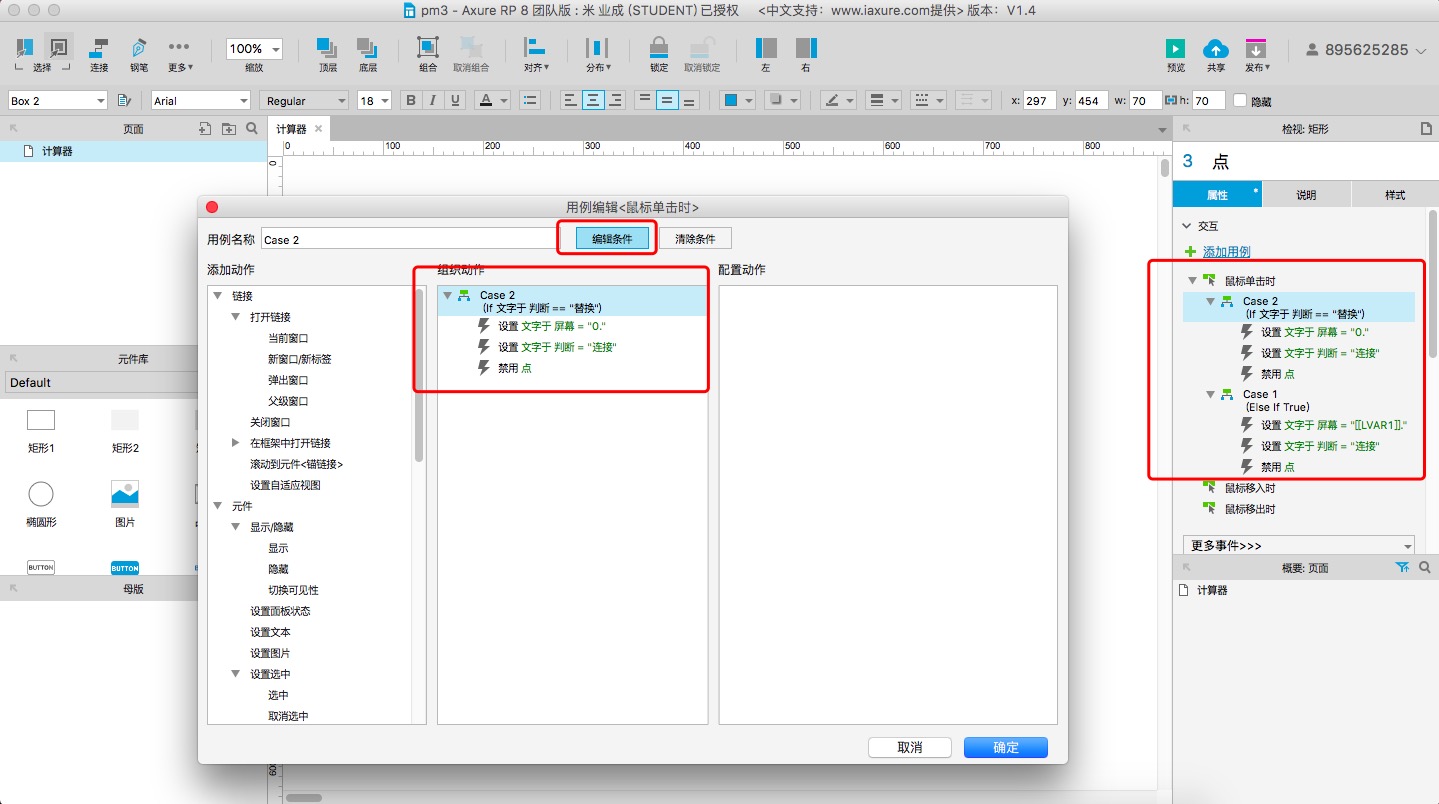Click the 预览 preview icon
1439x804 pixels.
(x=1176, y=48)
